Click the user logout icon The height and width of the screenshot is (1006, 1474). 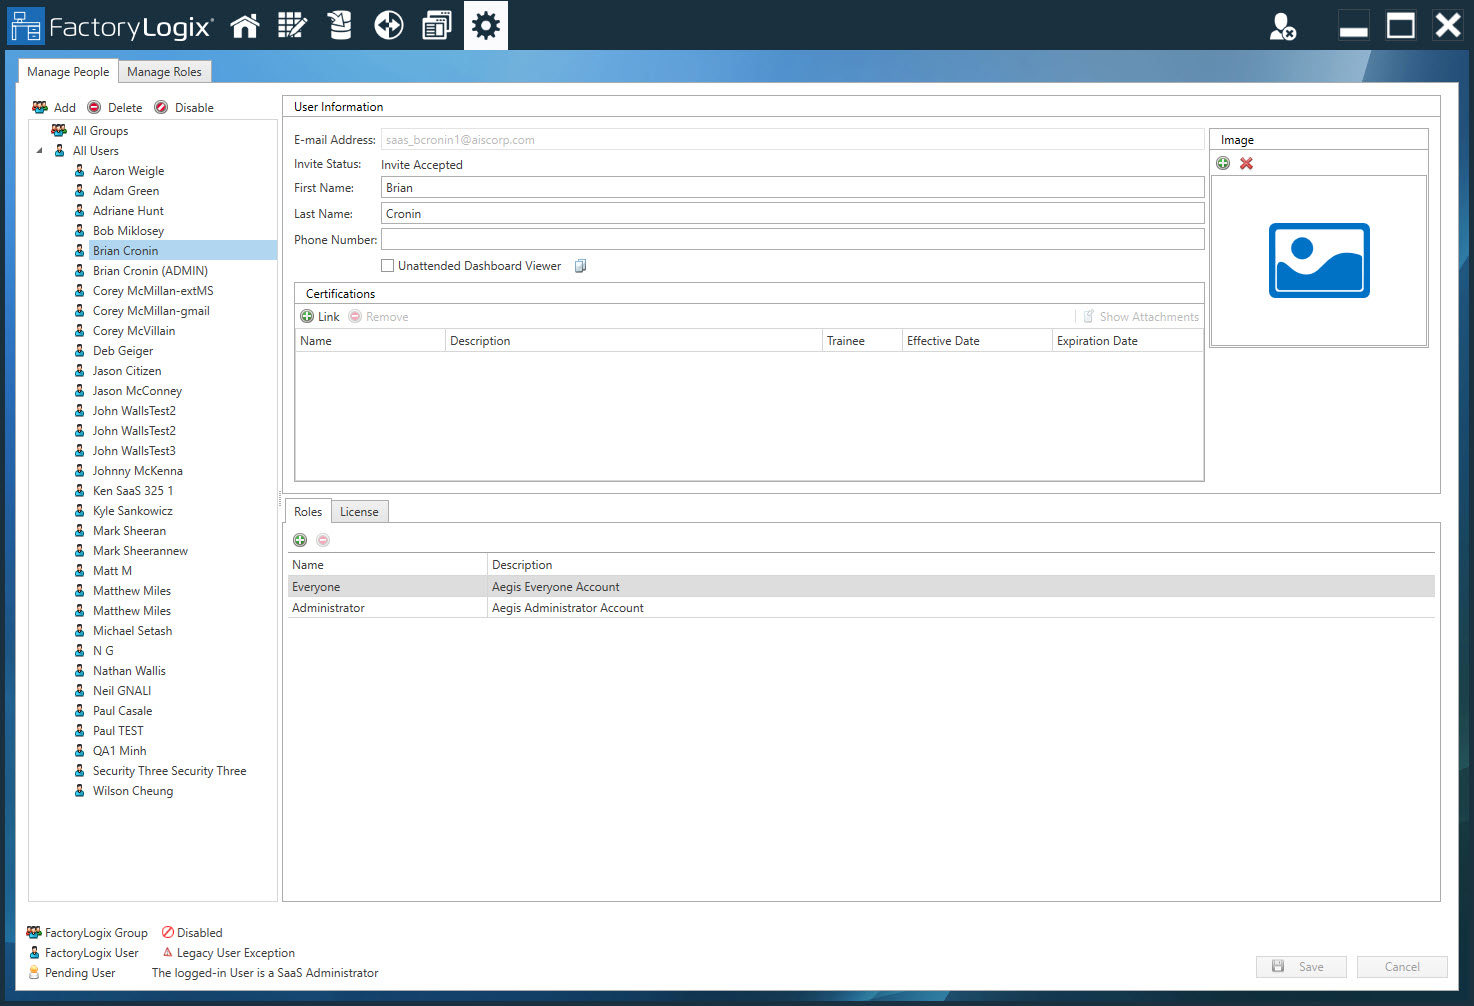(1283, 26)
